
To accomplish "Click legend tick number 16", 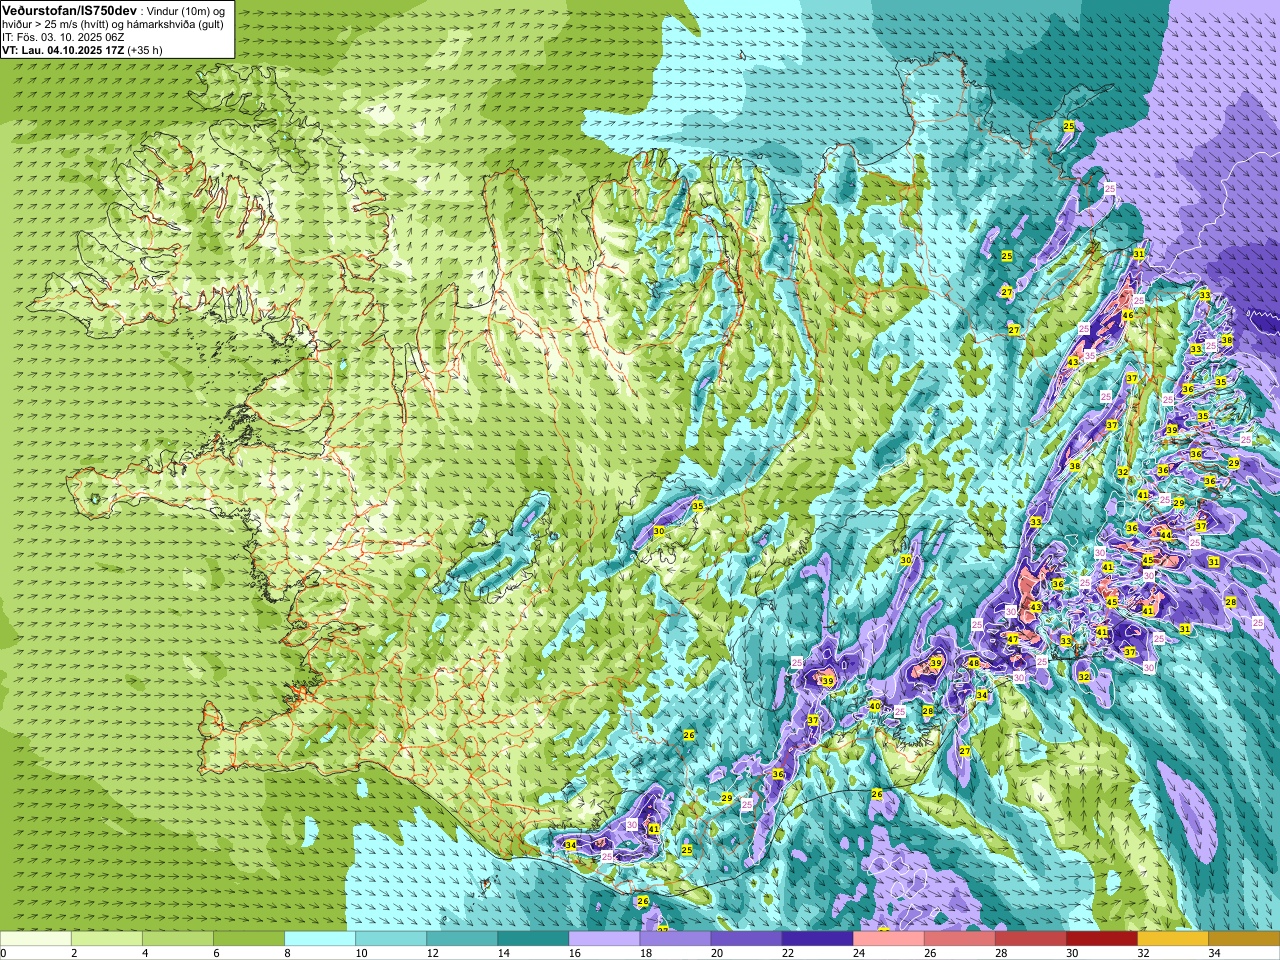I will pyautogui.click(x=574, y=953).
